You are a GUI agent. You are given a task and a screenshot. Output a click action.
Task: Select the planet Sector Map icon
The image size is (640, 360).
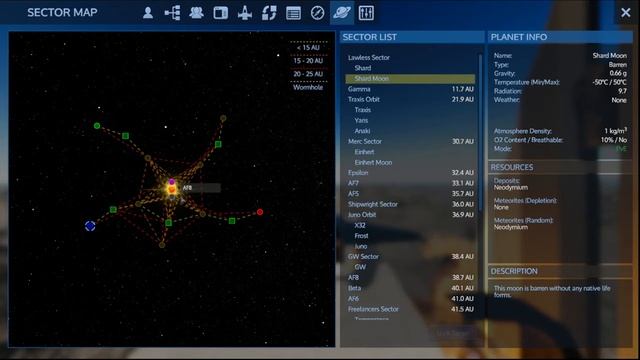pos(342,13)
